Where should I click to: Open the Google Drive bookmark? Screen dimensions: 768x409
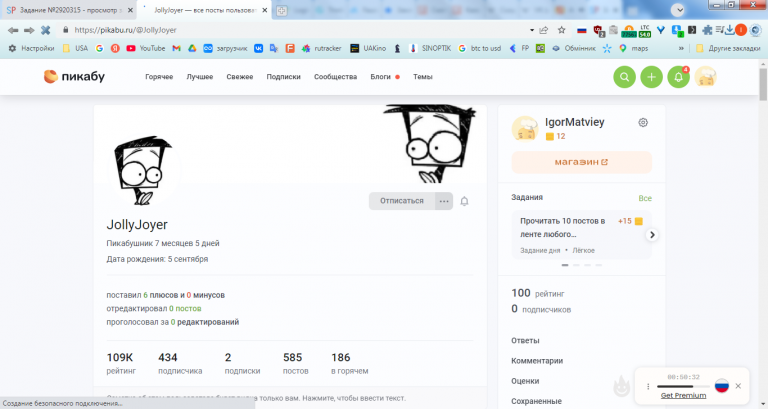192,48
